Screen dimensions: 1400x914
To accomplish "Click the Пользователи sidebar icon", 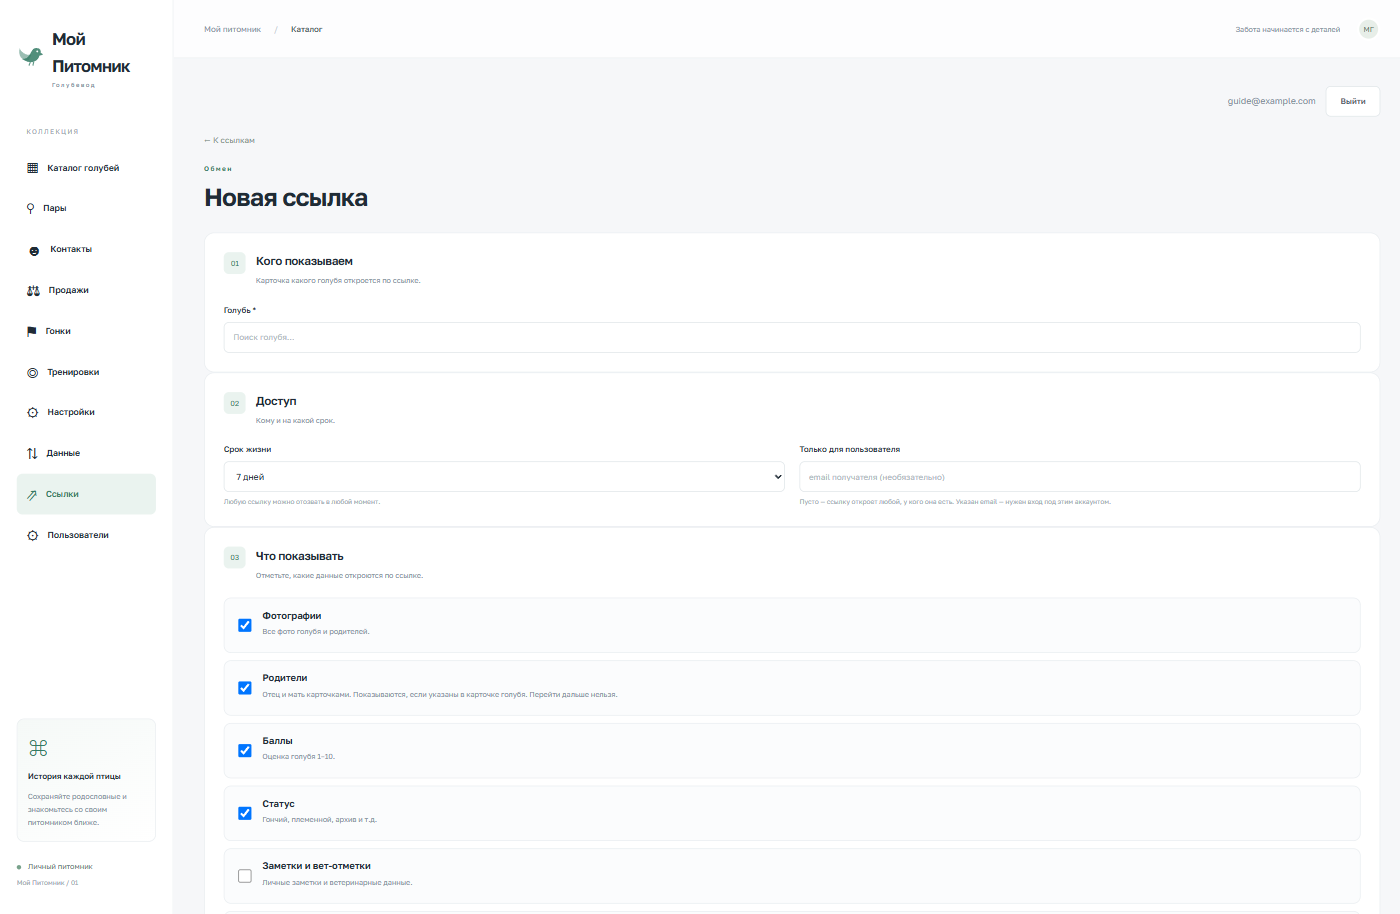I will tap(33, 535).
